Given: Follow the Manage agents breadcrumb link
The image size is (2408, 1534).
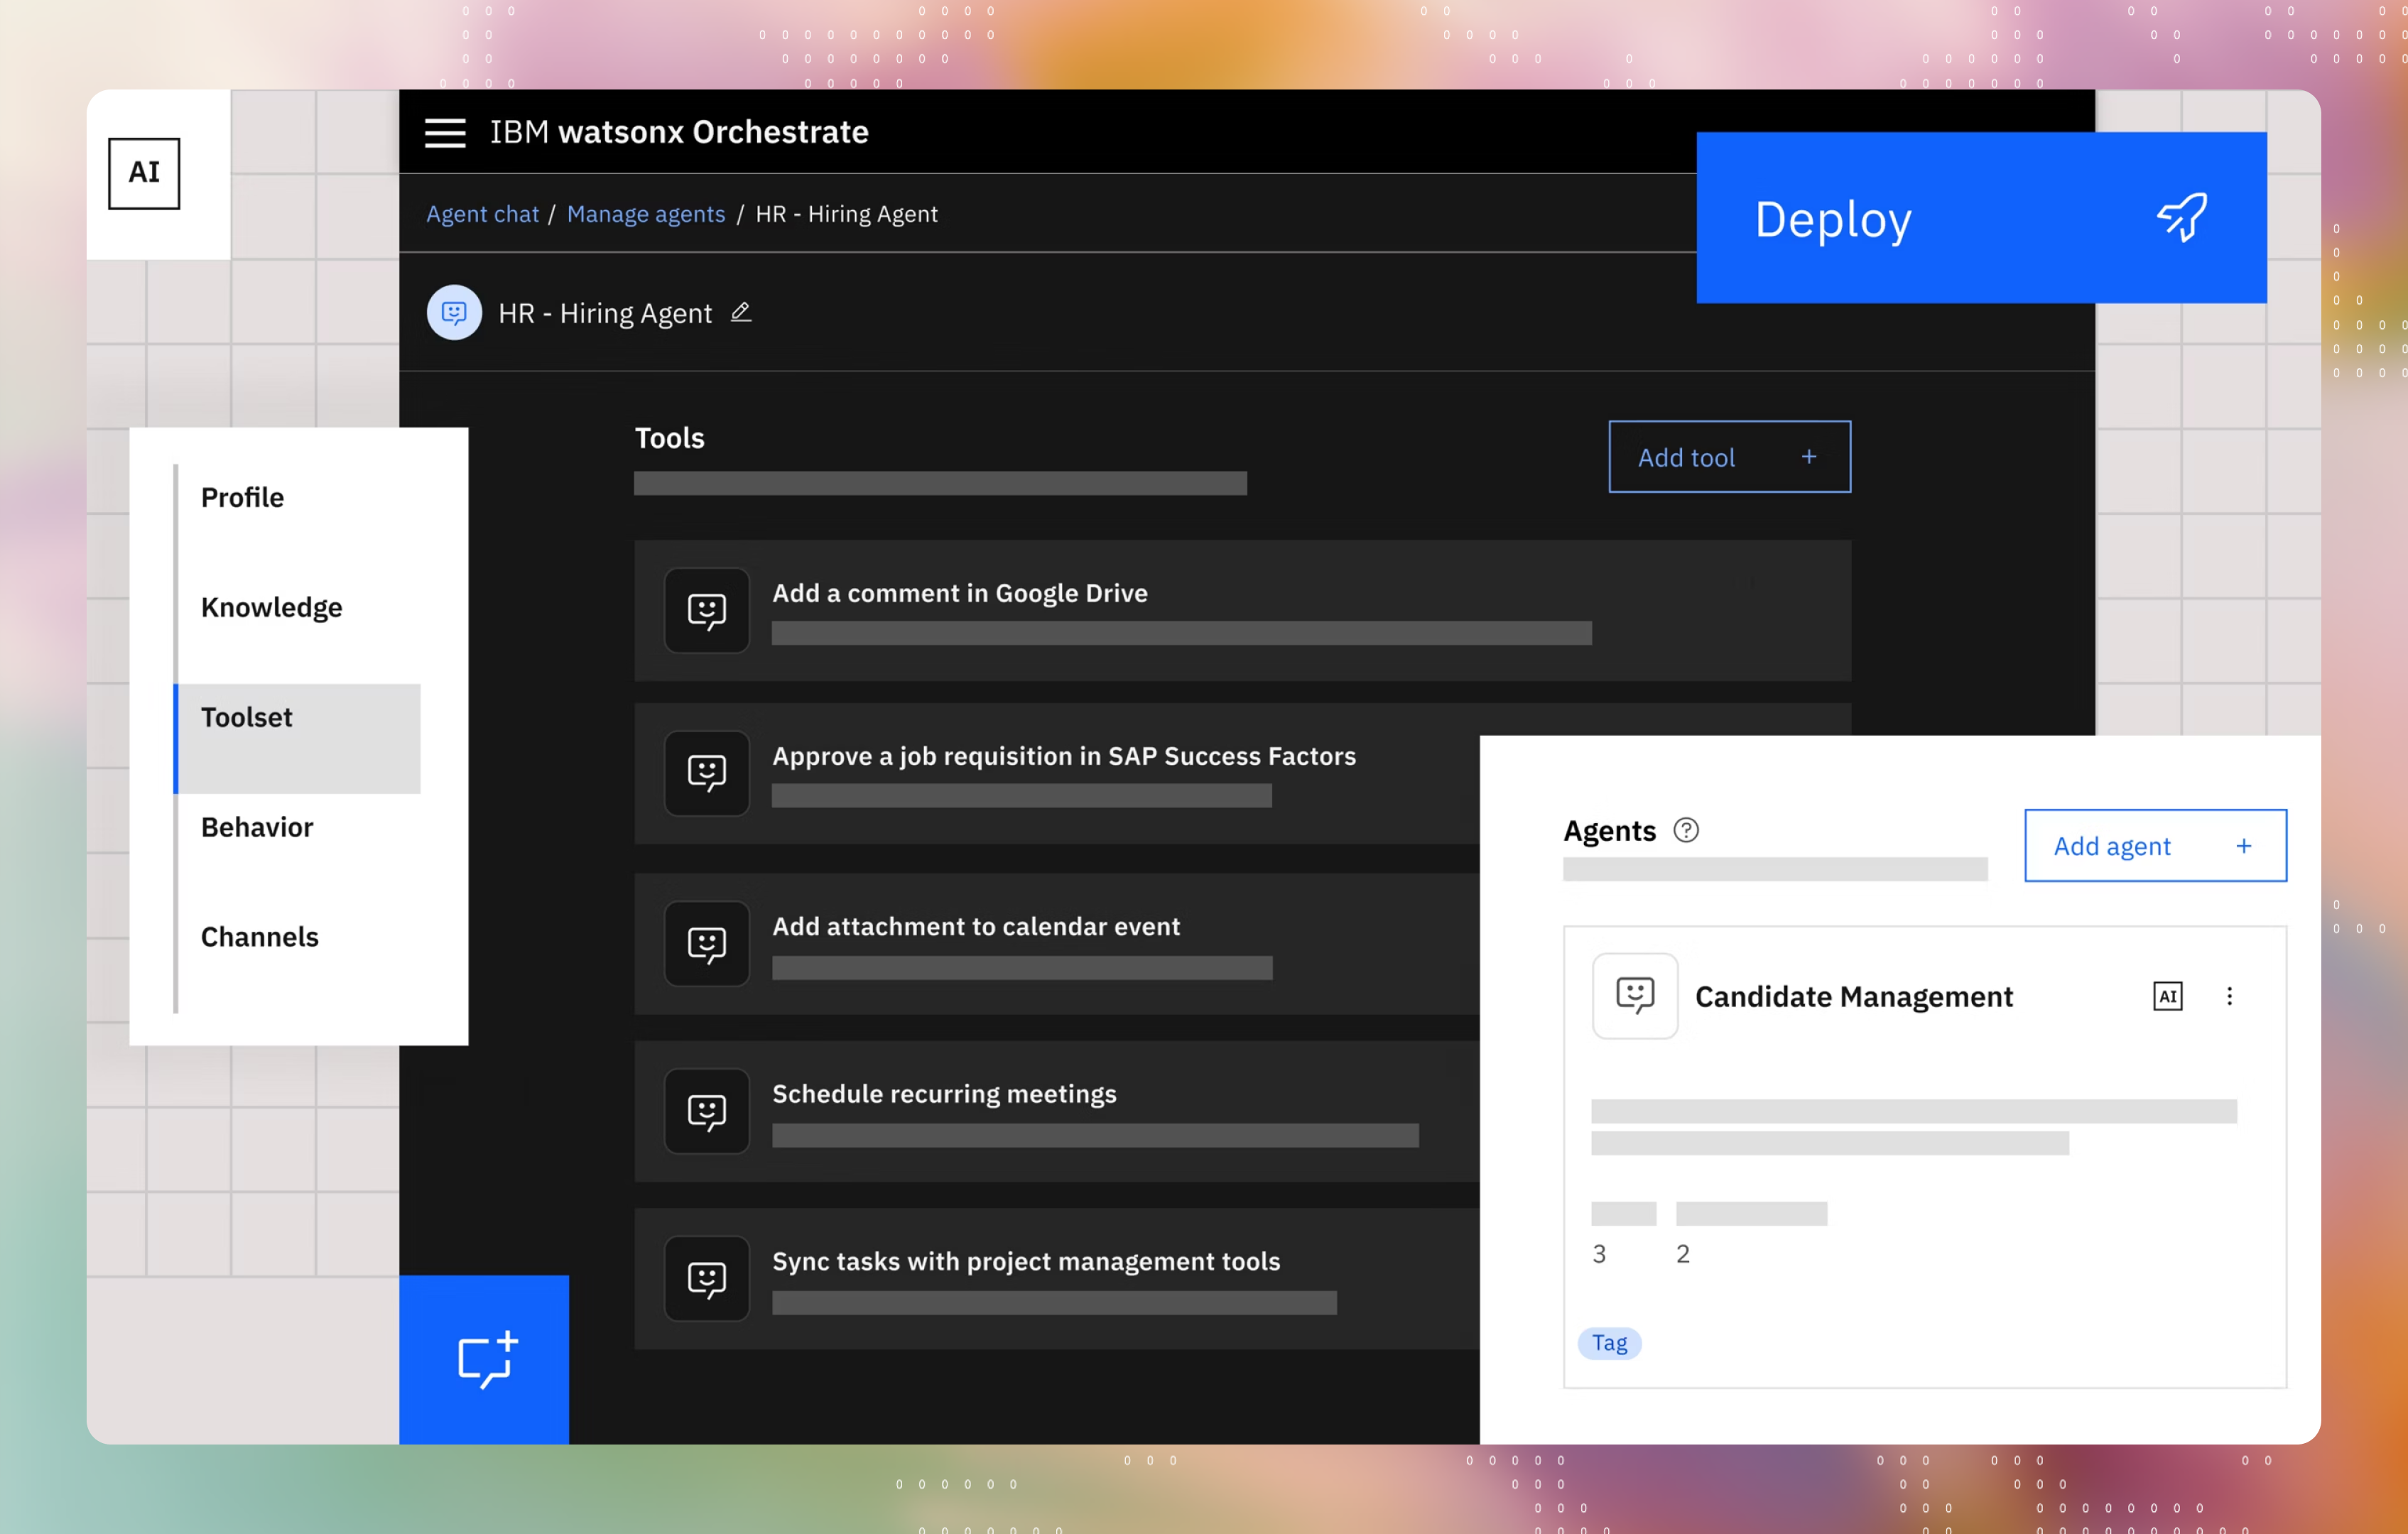Looking at the screenshot, I should (x=646, y=214).
